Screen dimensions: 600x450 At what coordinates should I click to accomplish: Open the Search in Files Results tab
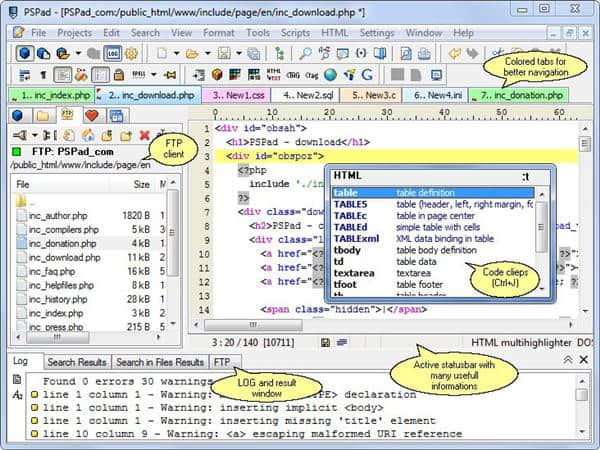click(x=159, y=362)
